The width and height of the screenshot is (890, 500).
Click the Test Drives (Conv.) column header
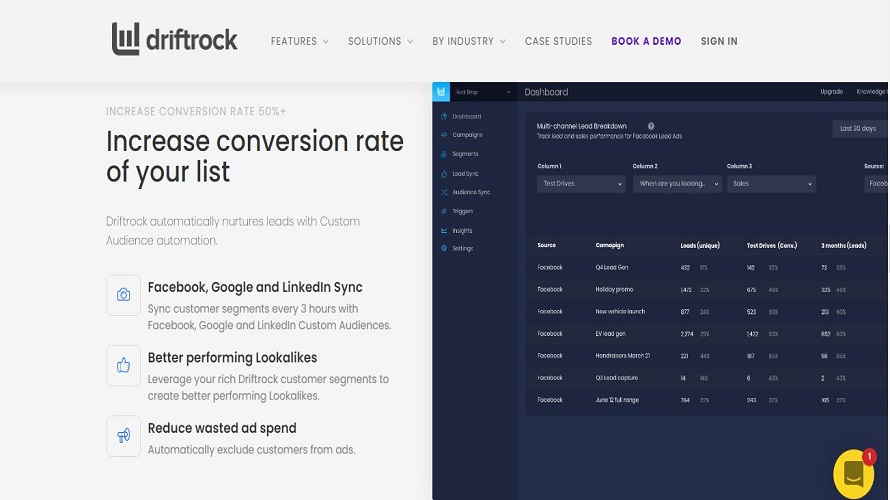[x=772, y=245]
